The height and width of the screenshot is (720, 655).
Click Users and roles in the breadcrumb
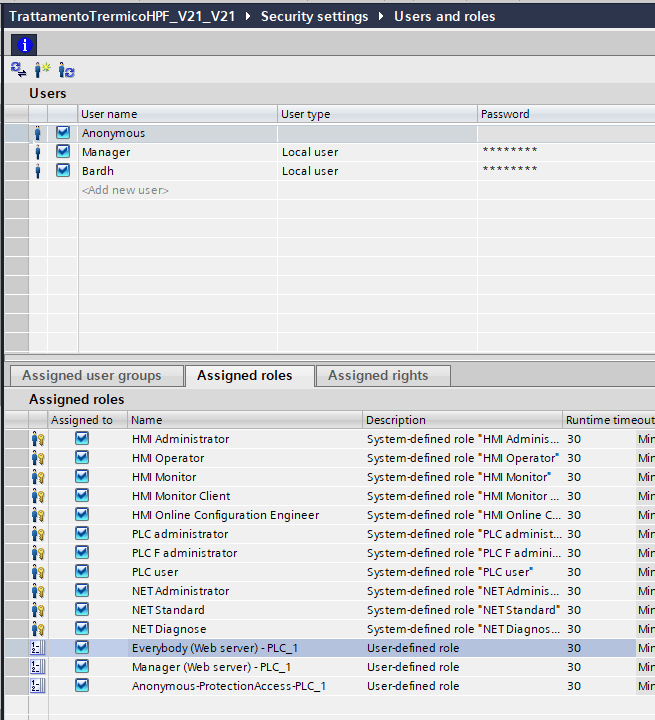(x=445, y=17)
